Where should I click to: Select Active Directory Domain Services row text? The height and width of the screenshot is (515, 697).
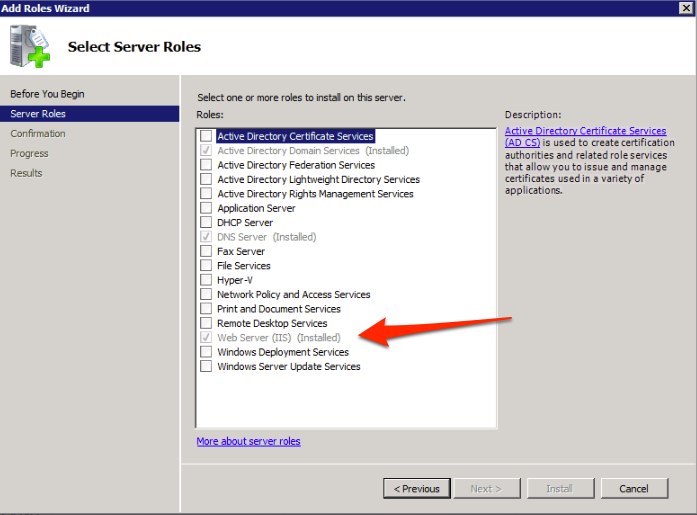pos(313,151)
